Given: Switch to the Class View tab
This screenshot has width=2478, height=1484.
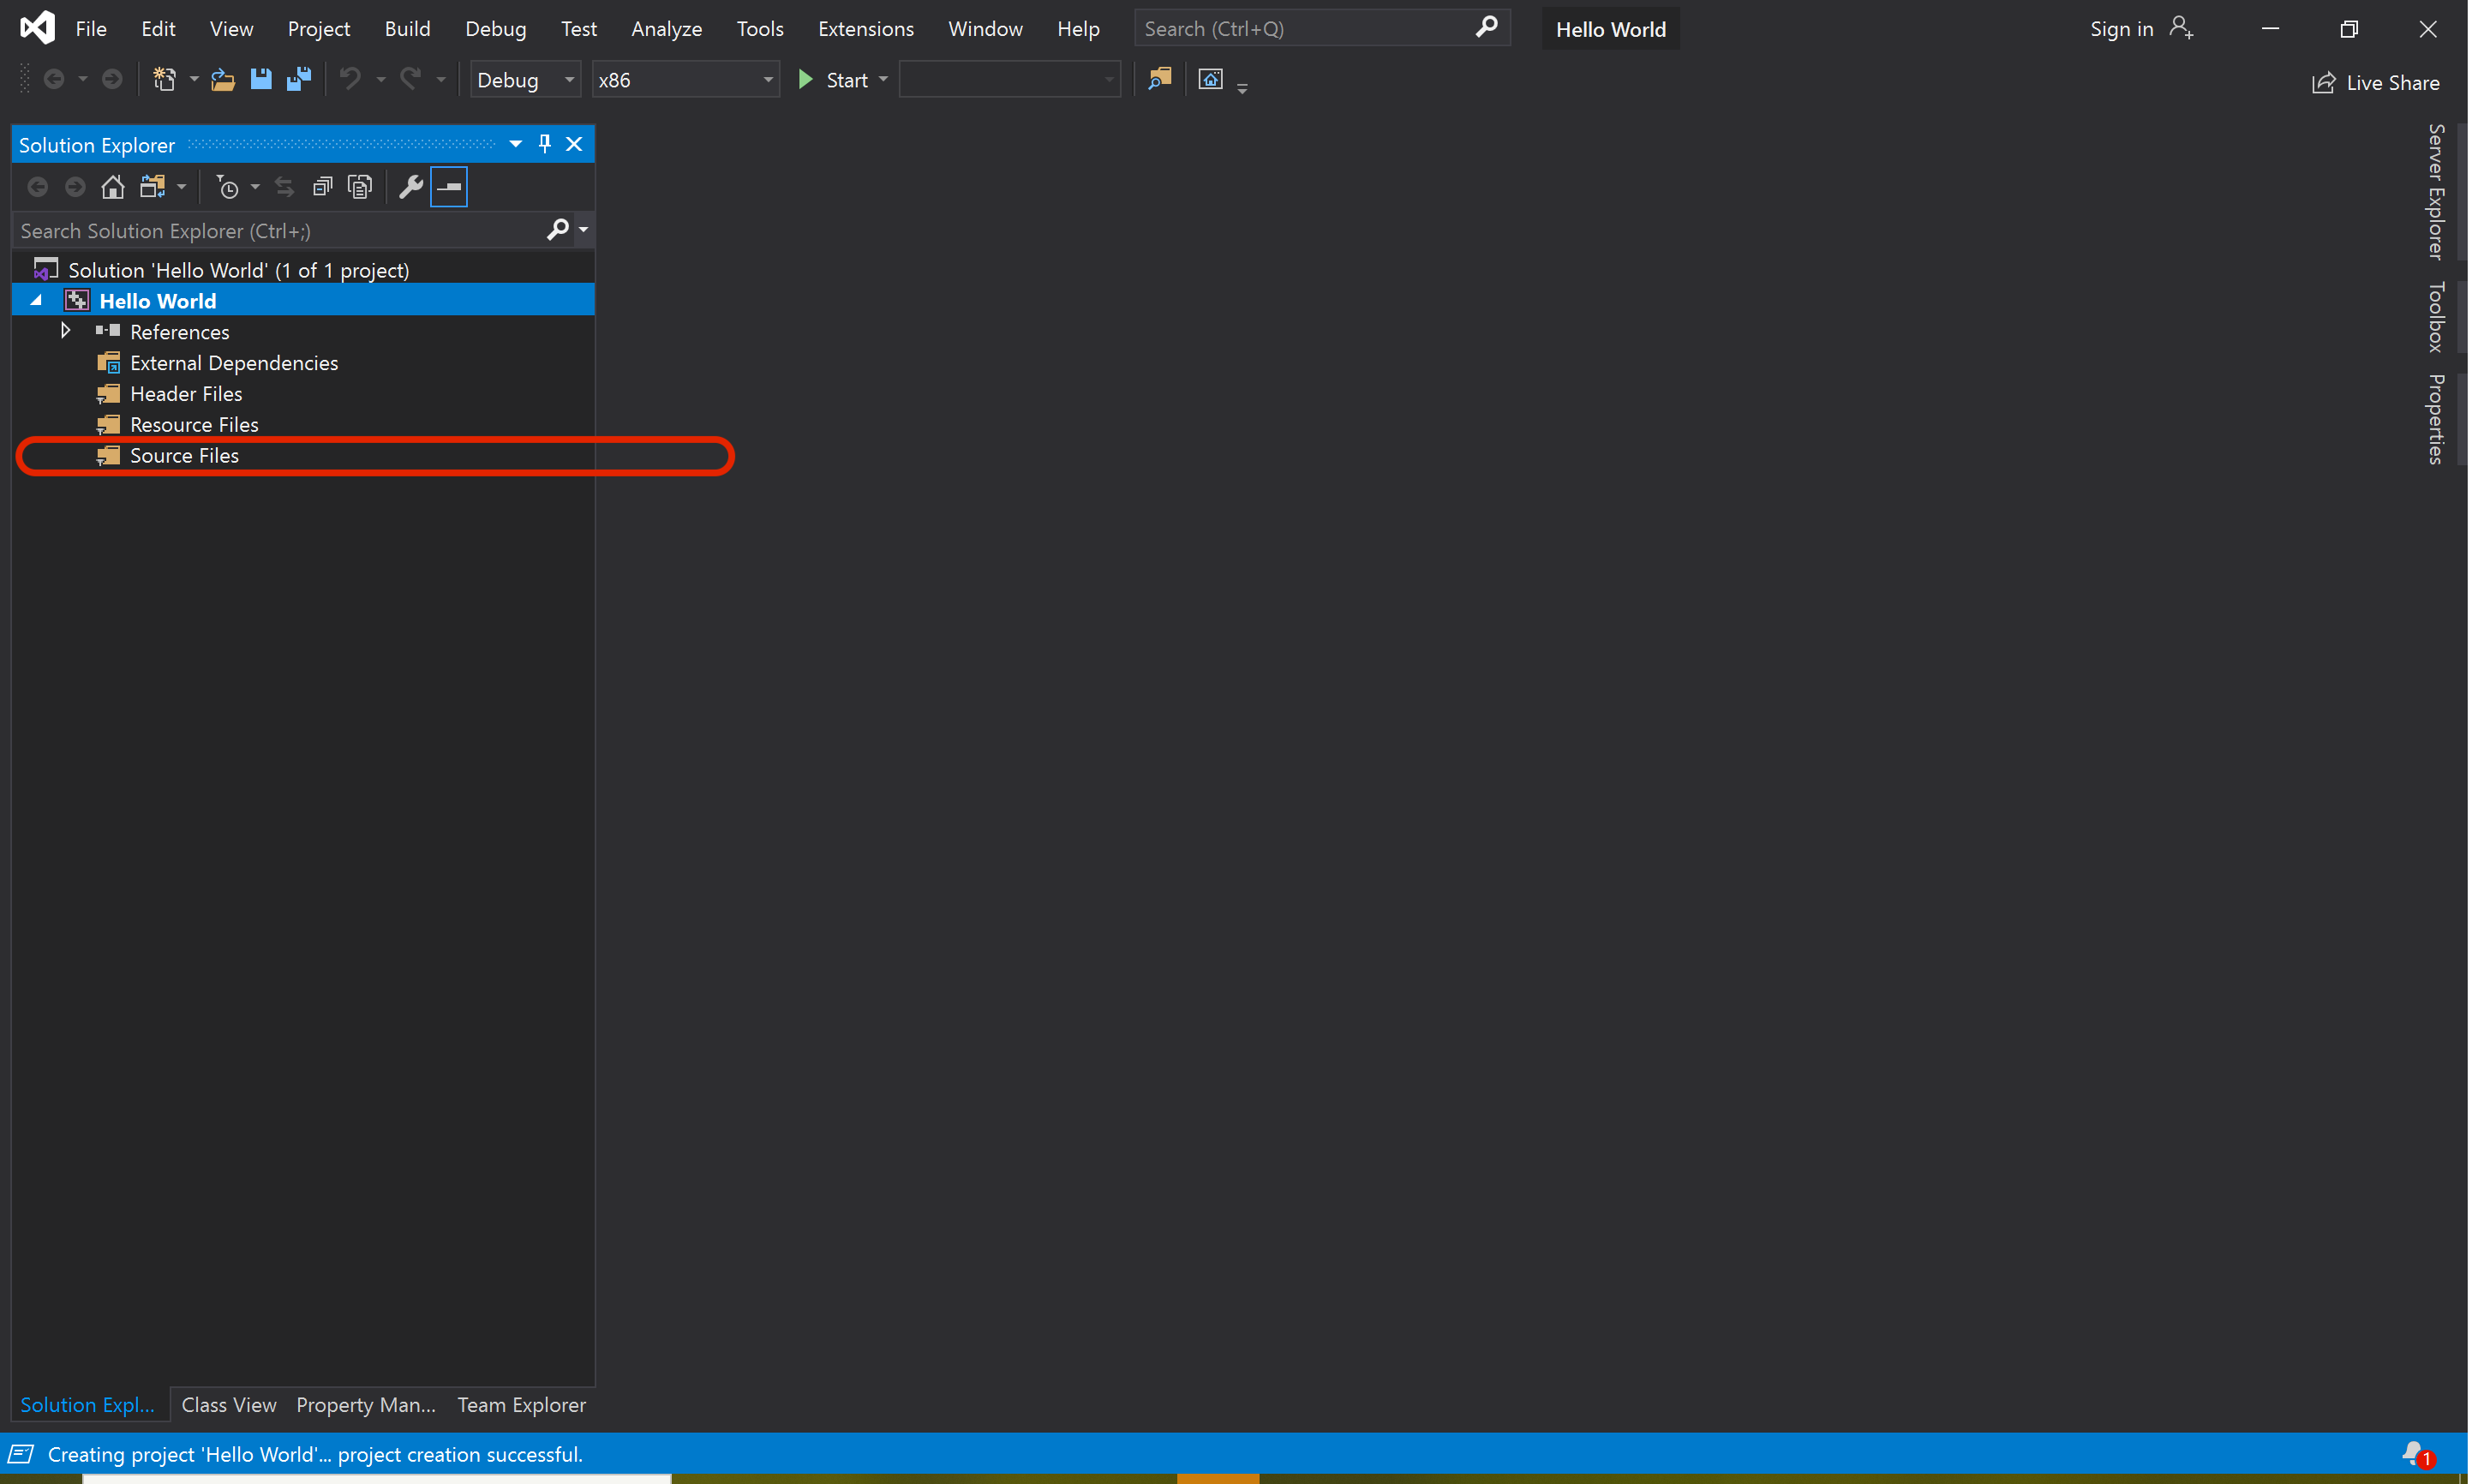Looking at the screenshot, I should click(x=229, y=1404).
